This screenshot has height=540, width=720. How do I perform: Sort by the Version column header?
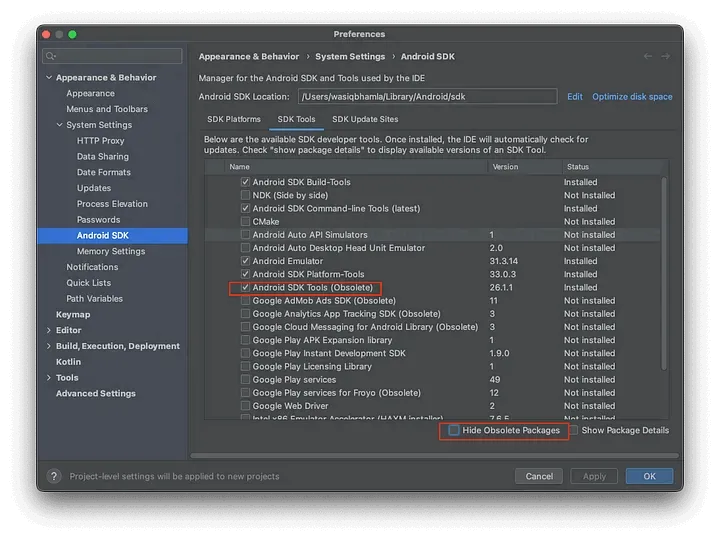(525, 167)
